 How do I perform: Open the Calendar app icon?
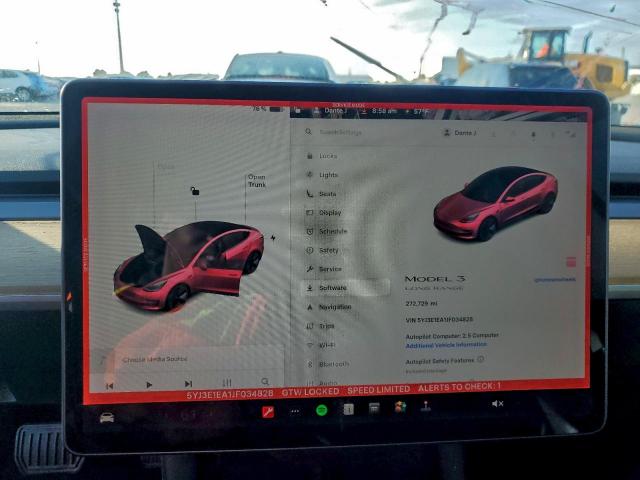(x=374, y=408)
